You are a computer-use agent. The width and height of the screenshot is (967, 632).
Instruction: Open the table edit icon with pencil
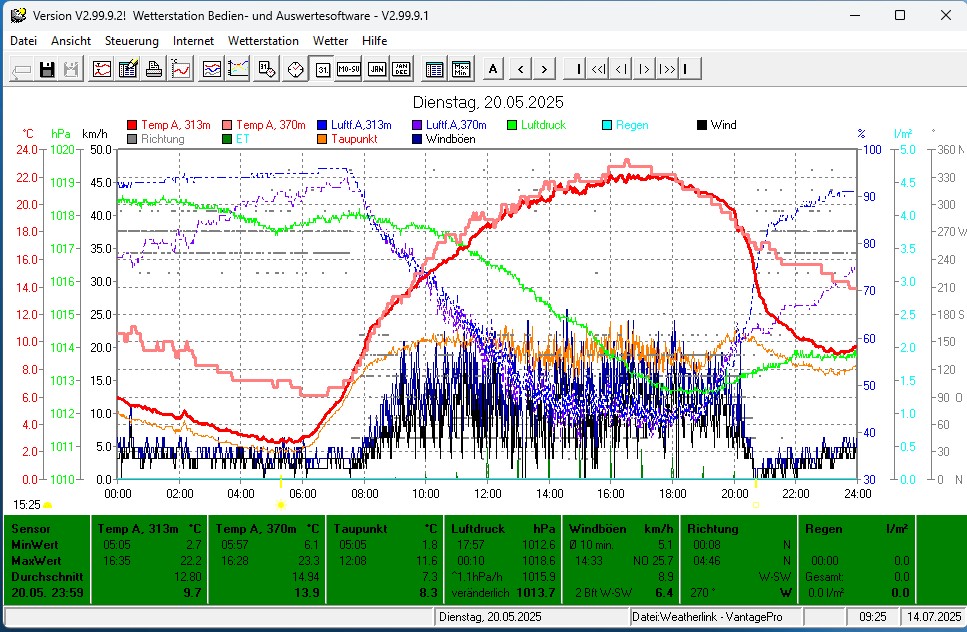(x=128, y=69)
